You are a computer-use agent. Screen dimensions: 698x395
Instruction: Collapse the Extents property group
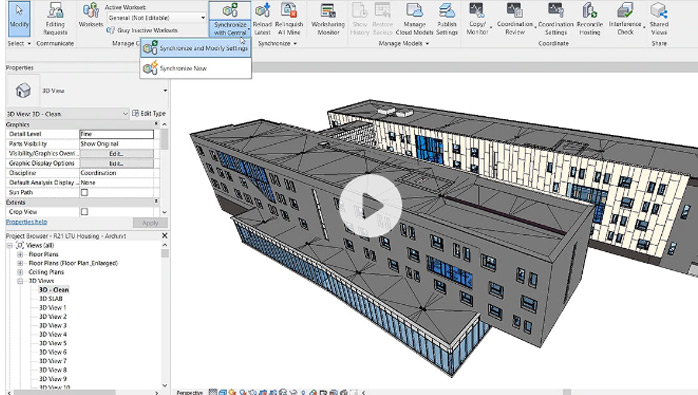coord(156,202)
